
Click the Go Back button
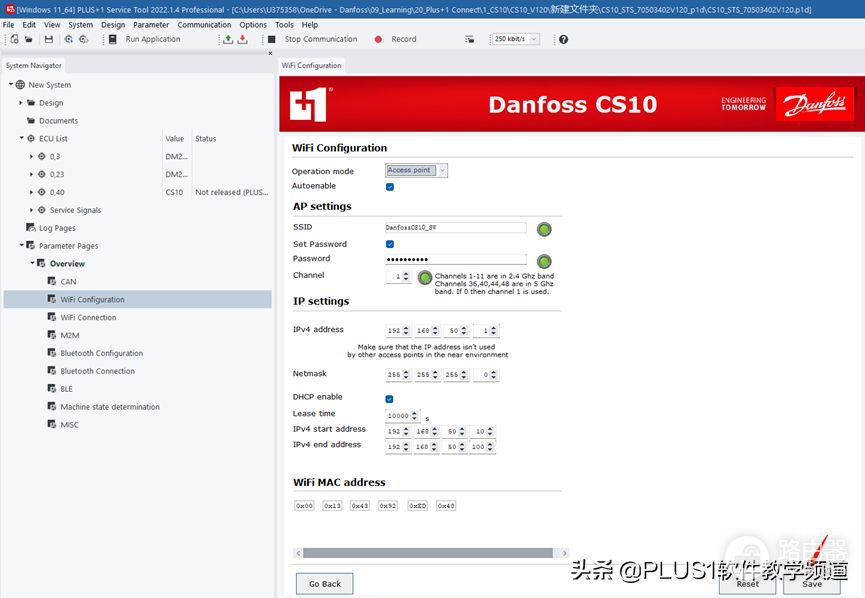point(324,583)
